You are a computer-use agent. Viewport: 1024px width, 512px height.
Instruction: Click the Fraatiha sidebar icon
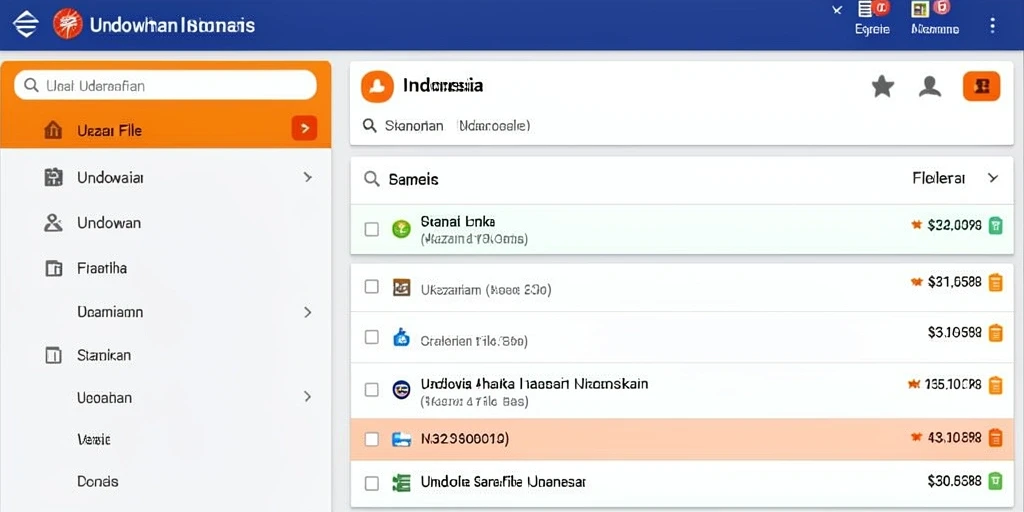54,268
